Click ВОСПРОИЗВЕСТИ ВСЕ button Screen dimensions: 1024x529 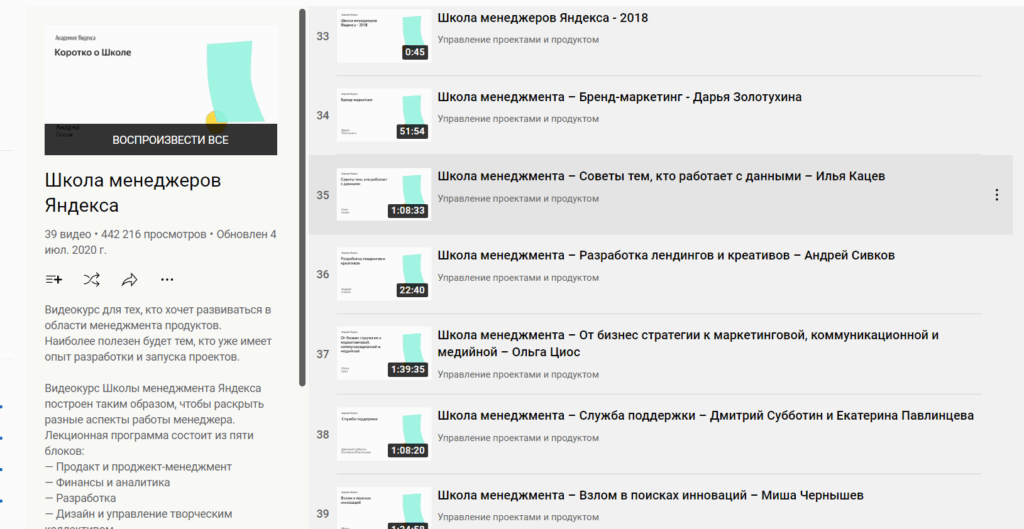click(x=161, y=140)
